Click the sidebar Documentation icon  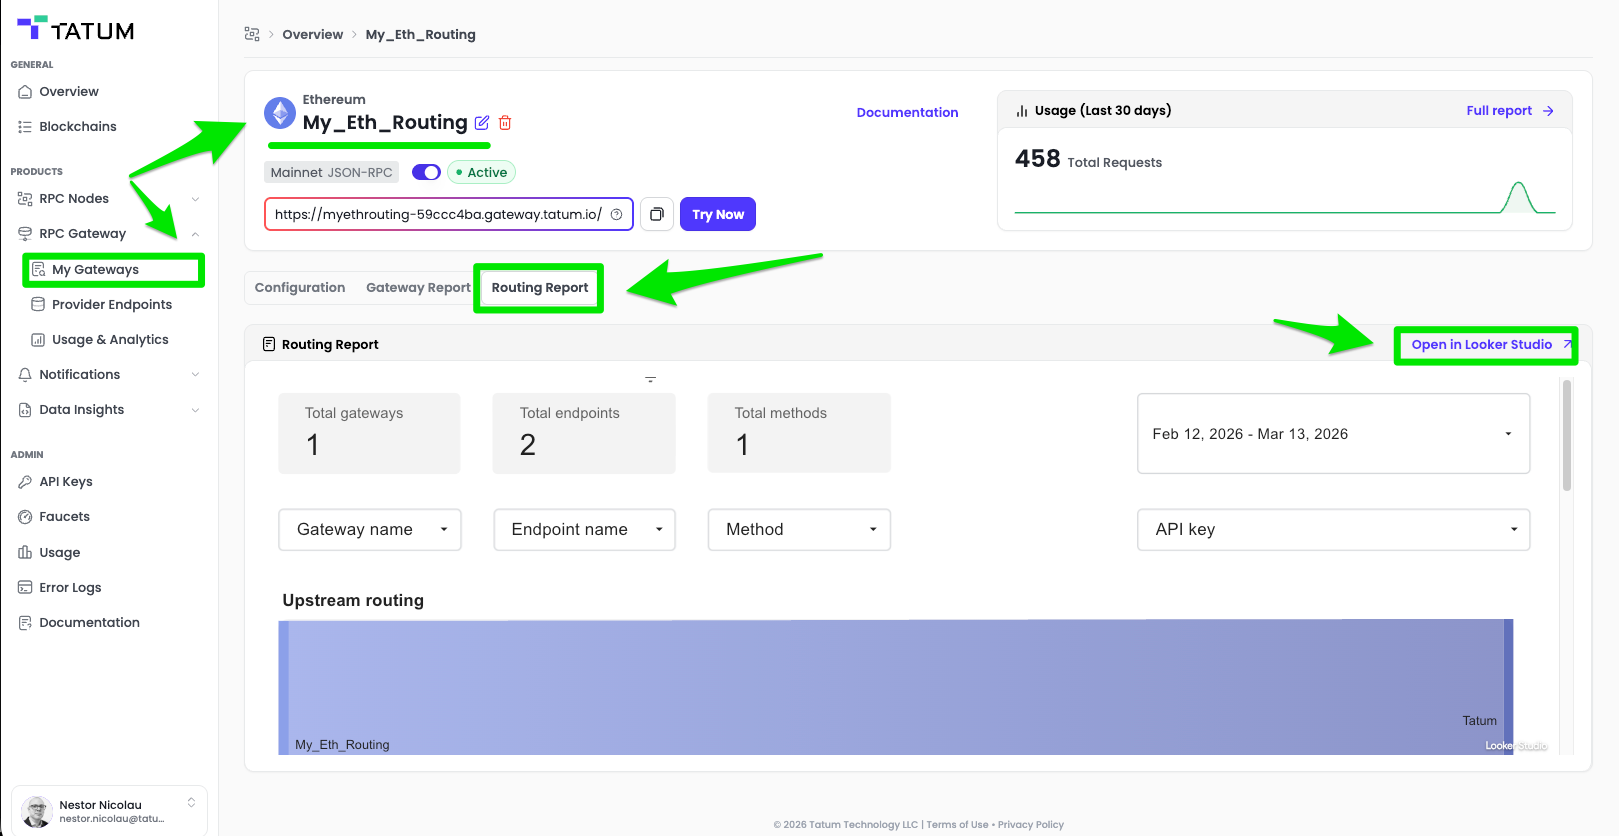point(25,623)
